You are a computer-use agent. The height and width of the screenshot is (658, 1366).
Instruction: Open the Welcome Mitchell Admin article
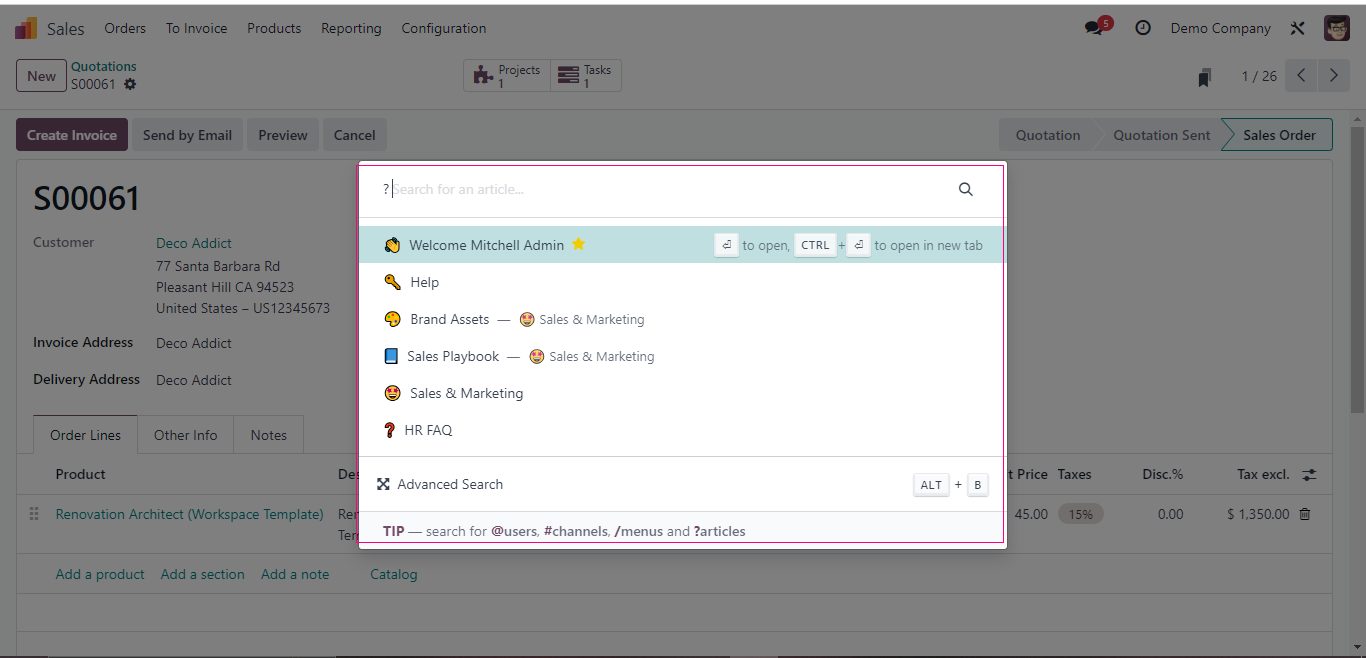point(682,245)
